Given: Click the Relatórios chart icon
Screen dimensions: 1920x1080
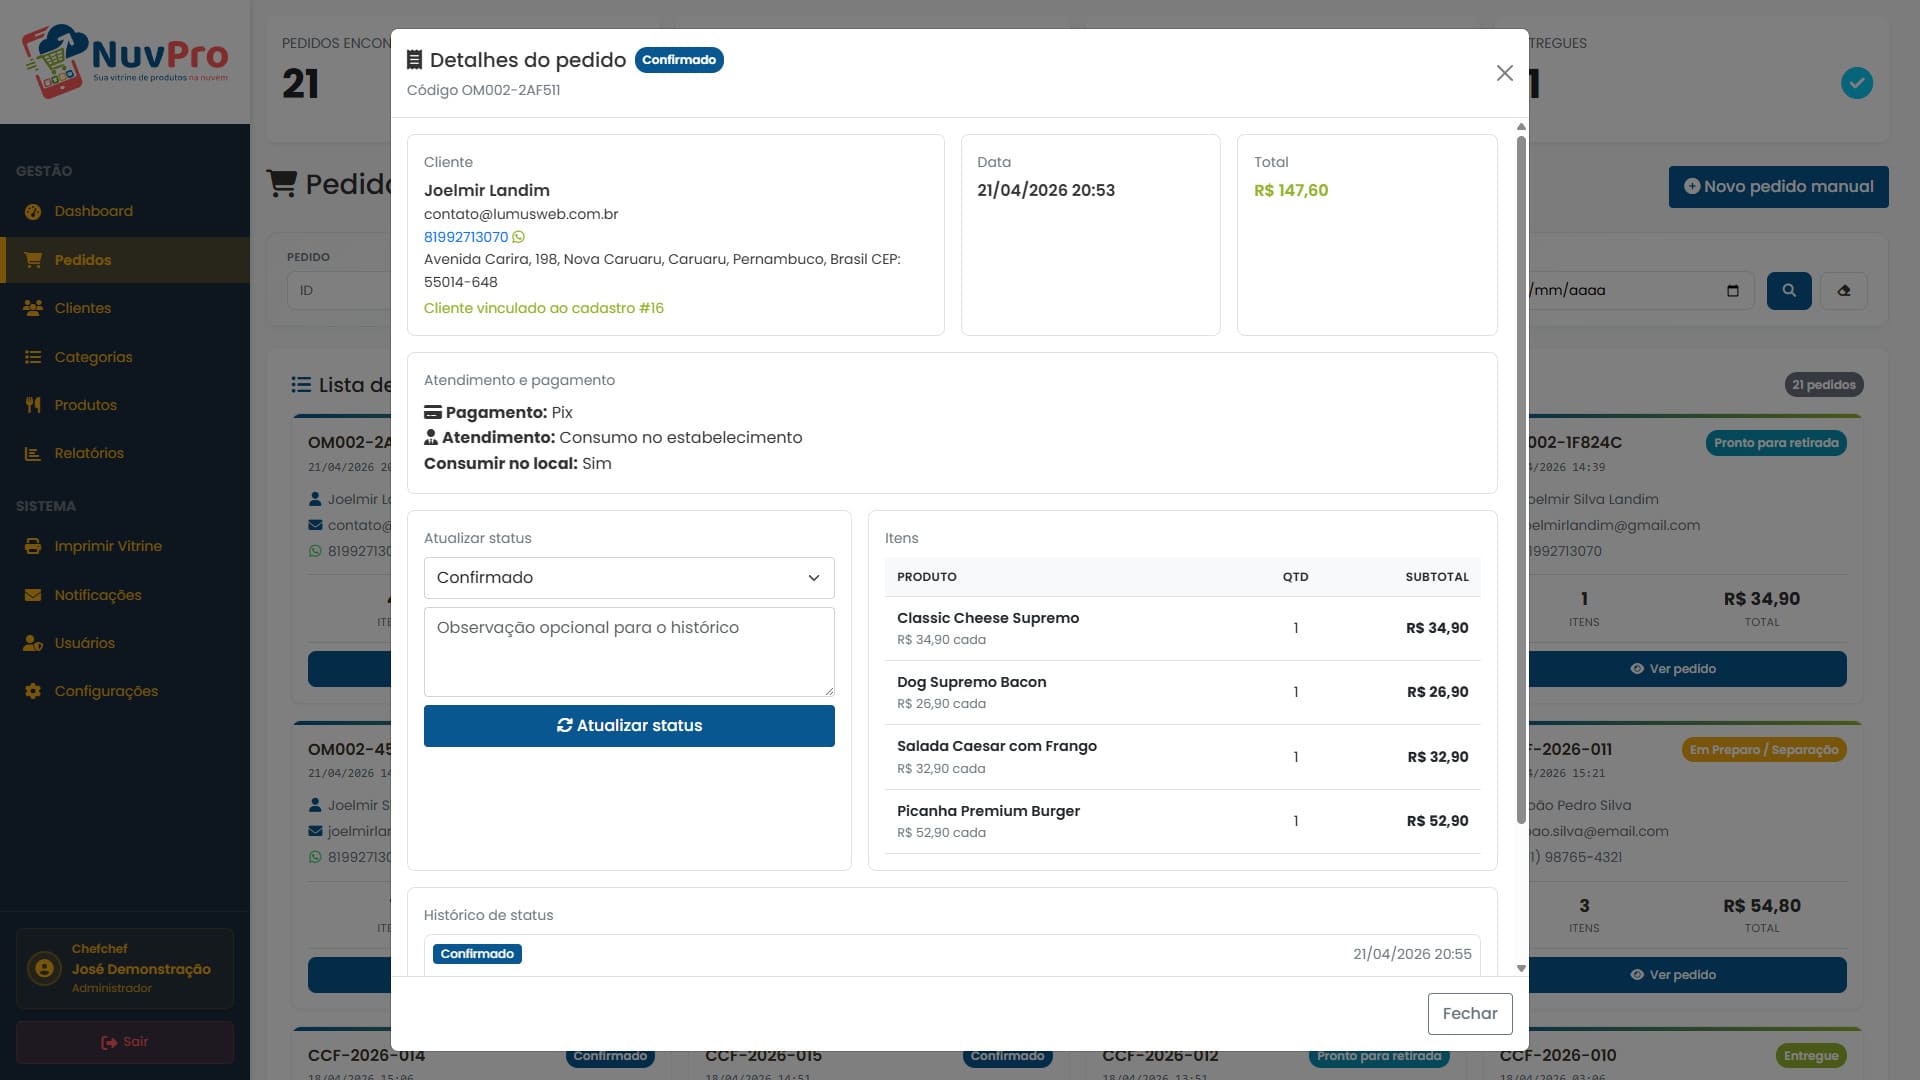Looking at the screenshot, I should [x=33, y=453].
